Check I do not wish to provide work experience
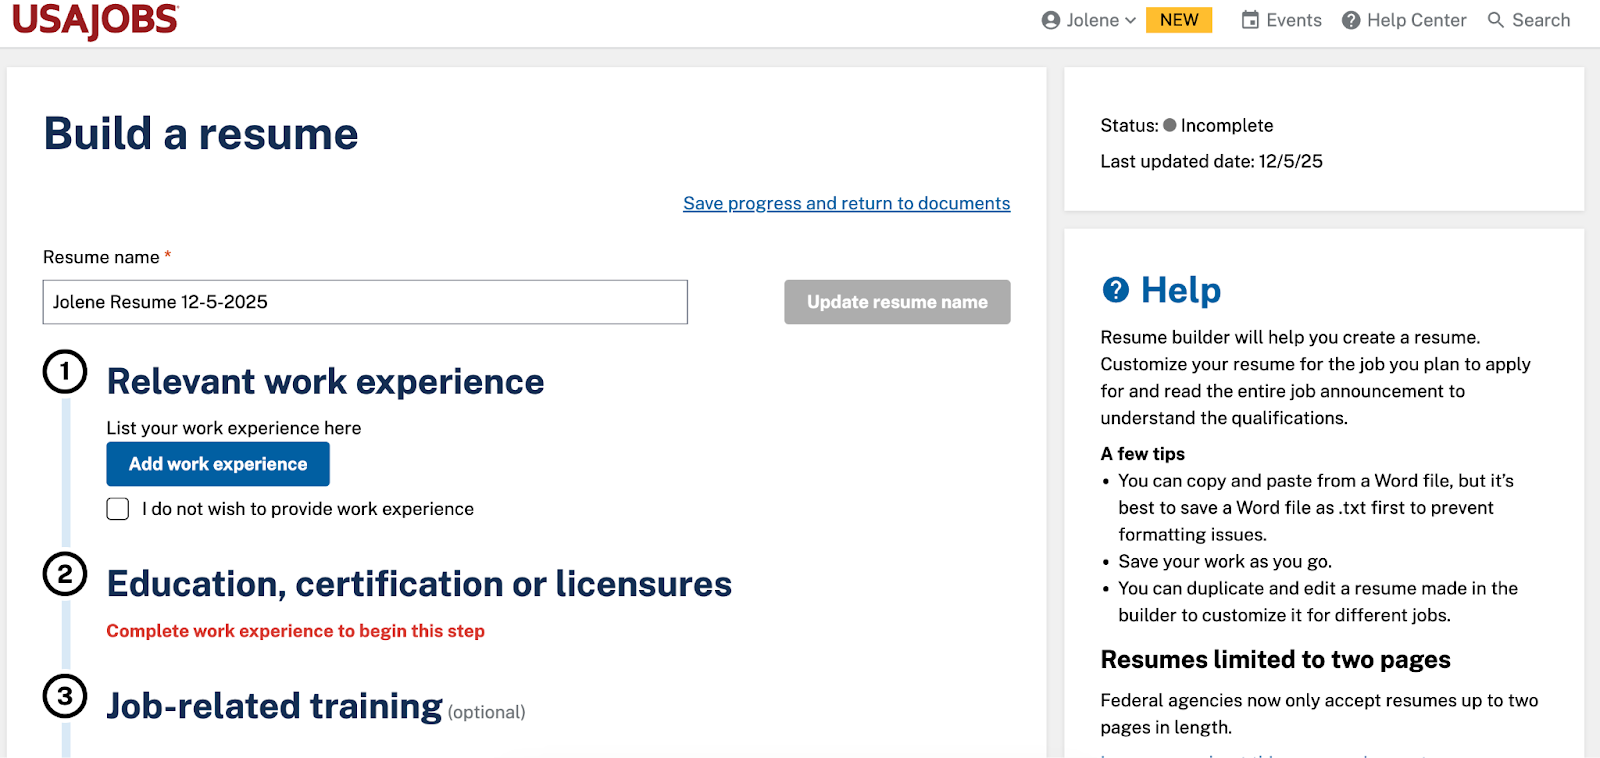The width and height of the screenshot is (1600, 758). click(x=118, y=509)
